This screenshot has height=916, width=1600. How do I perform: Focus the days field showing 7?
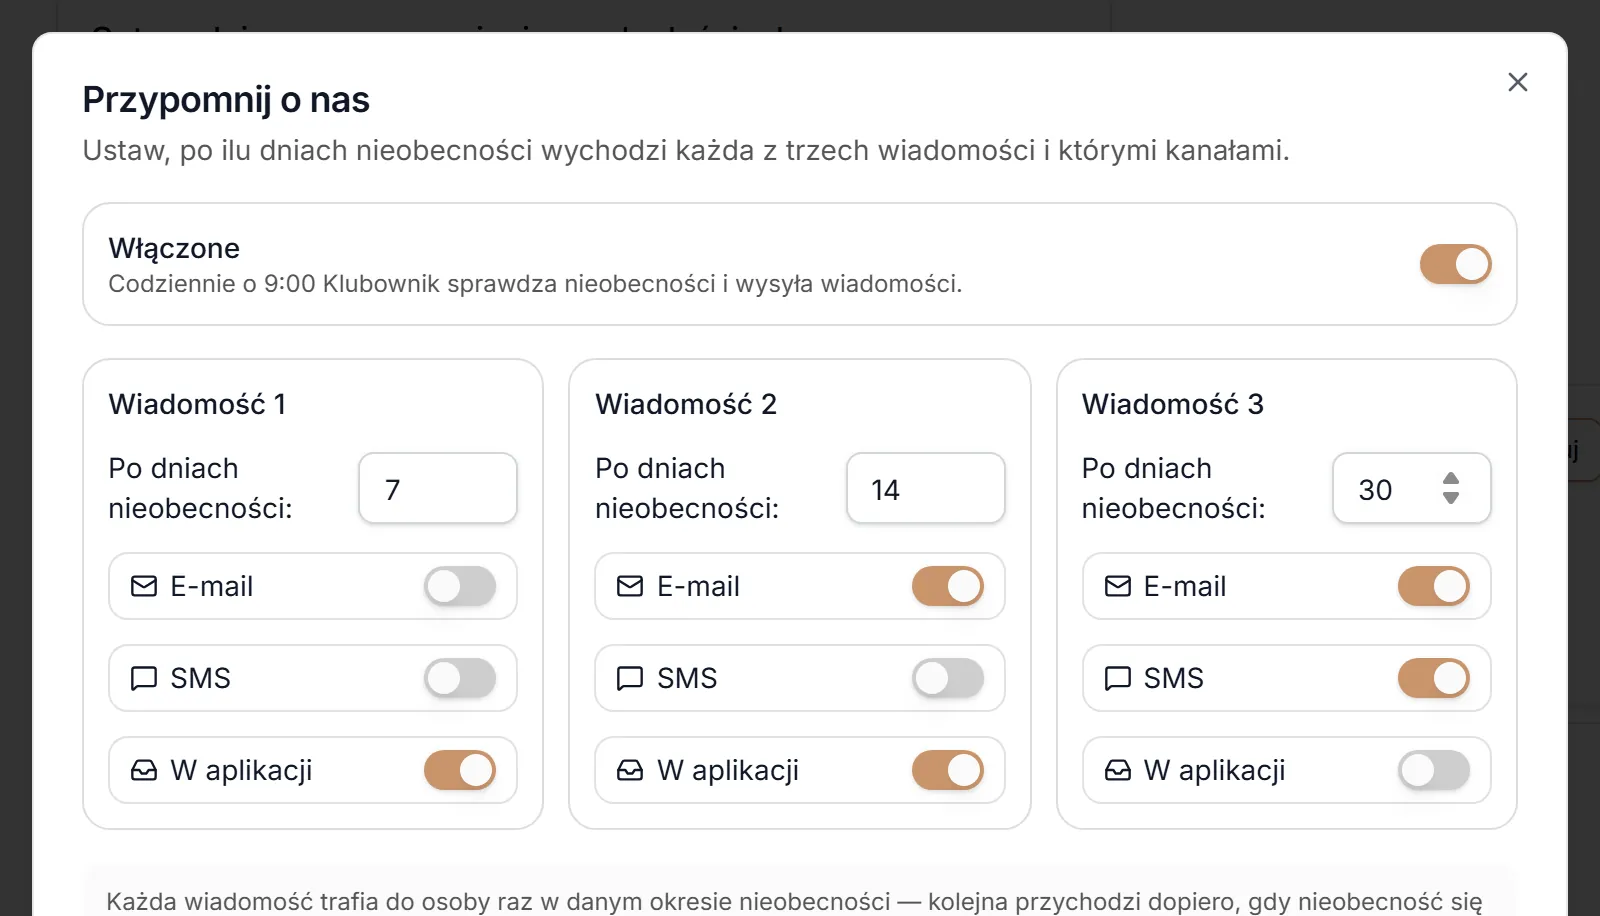(x=438, y=489)
